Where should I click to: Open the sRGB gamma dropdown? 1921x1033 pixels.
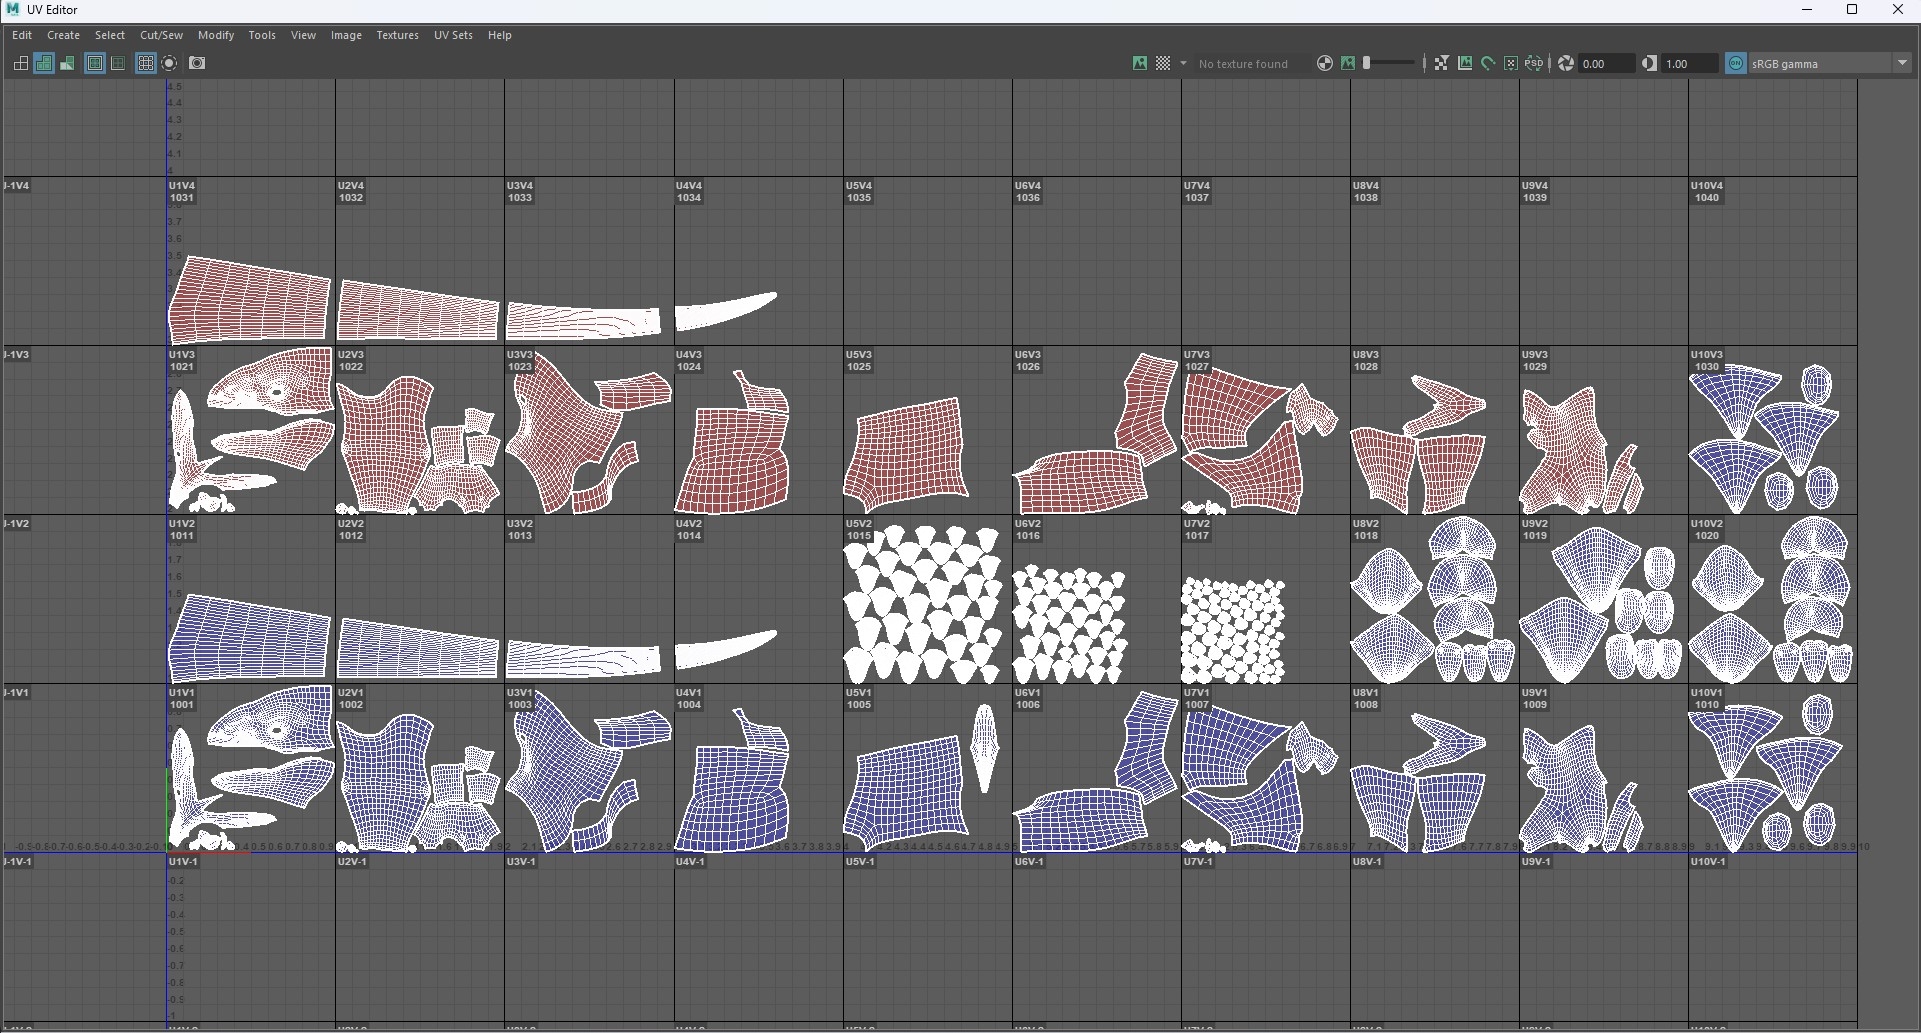[1902, 63]
